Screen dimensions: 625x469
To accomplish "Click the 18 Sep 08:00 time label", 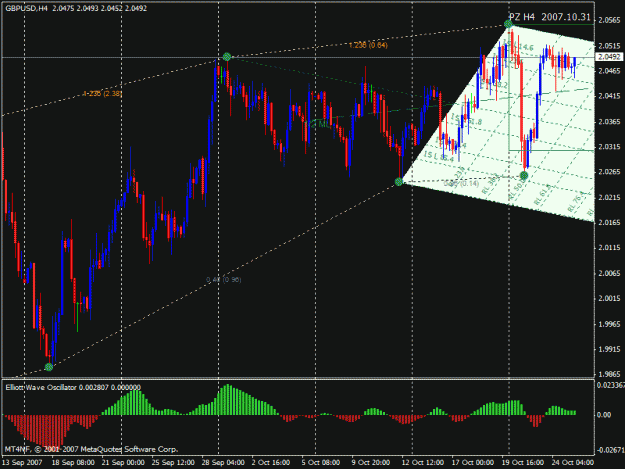I will click(73, 463).
